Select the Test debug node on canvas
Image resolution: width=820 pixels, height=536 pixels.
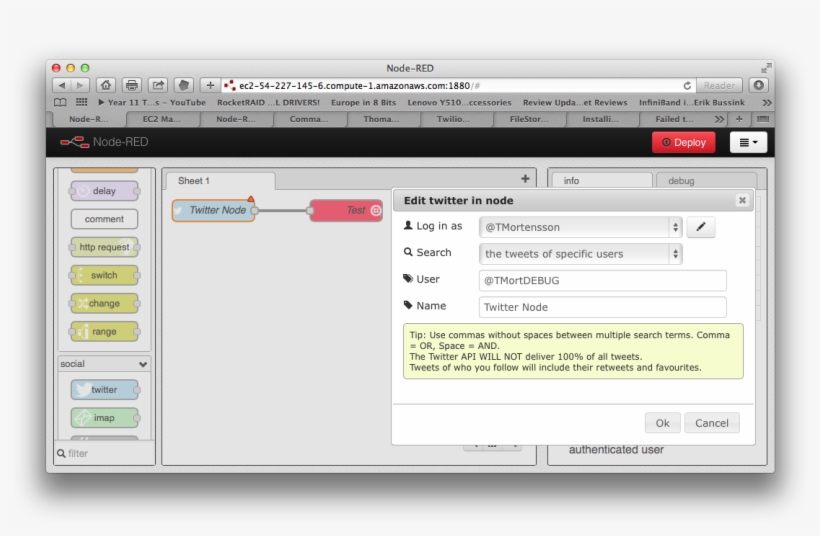pyautogui.click(x=346, y=210)
